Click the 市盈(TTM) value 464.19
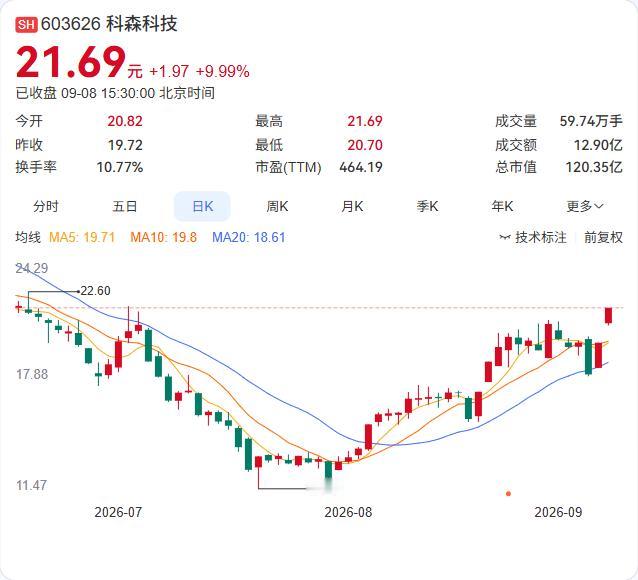This screenshot has width=638, height=580. (361, 167)
